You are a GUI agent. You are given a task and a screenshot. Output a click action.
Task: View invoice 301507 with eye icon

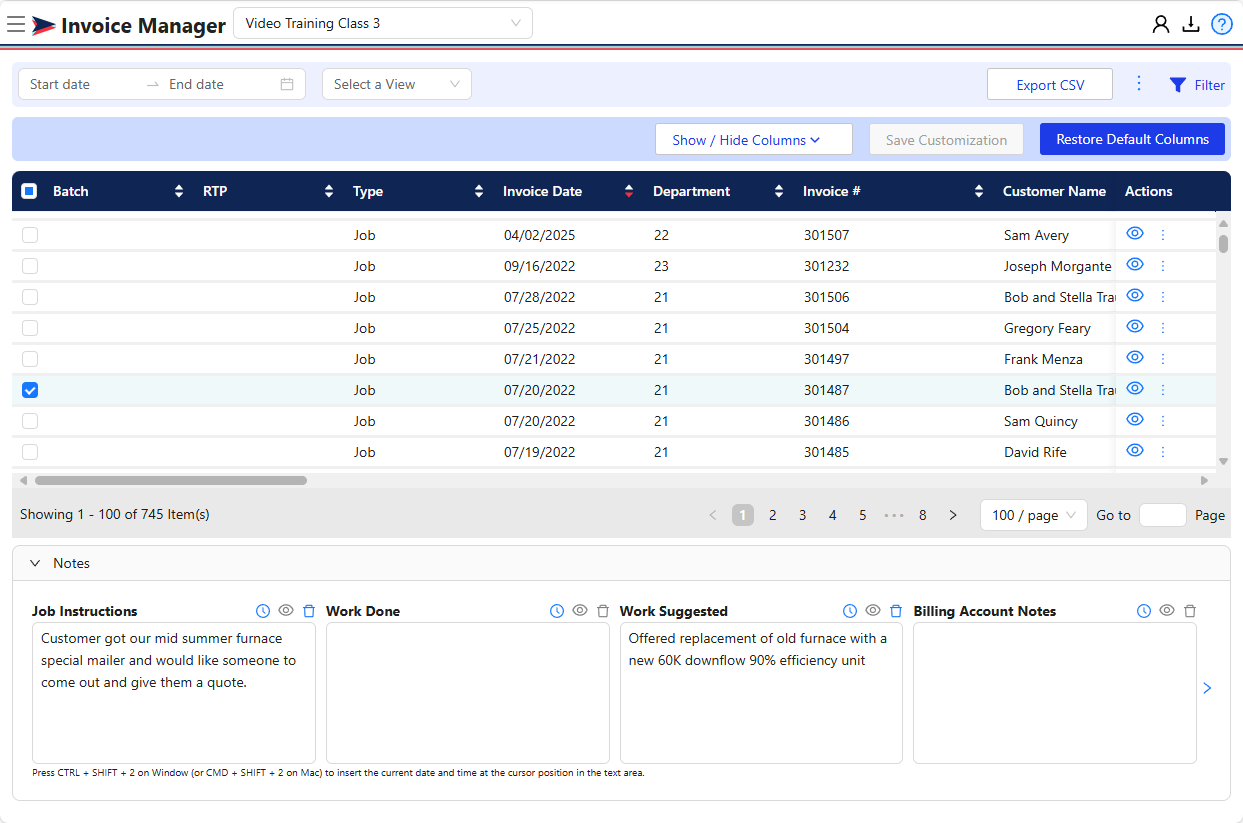click(x=1134, y=233)
